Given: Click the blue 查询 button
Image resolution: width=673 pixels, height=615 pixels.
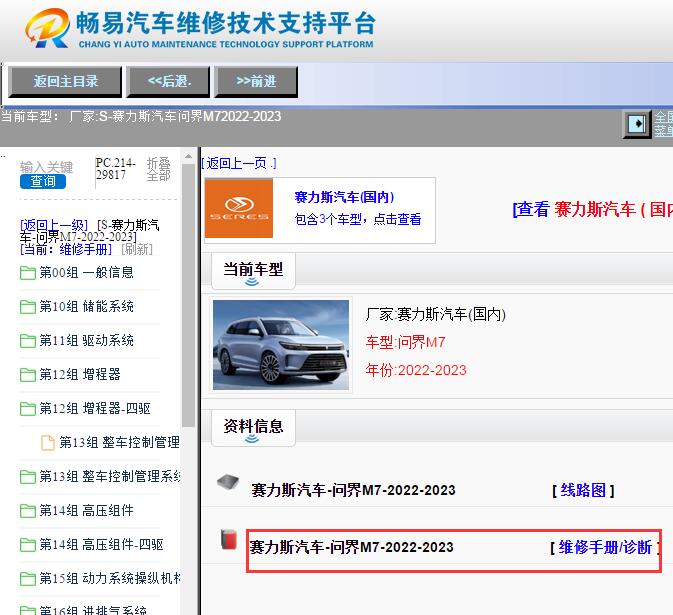Looking at the screenshot, I should coord(43,182).
